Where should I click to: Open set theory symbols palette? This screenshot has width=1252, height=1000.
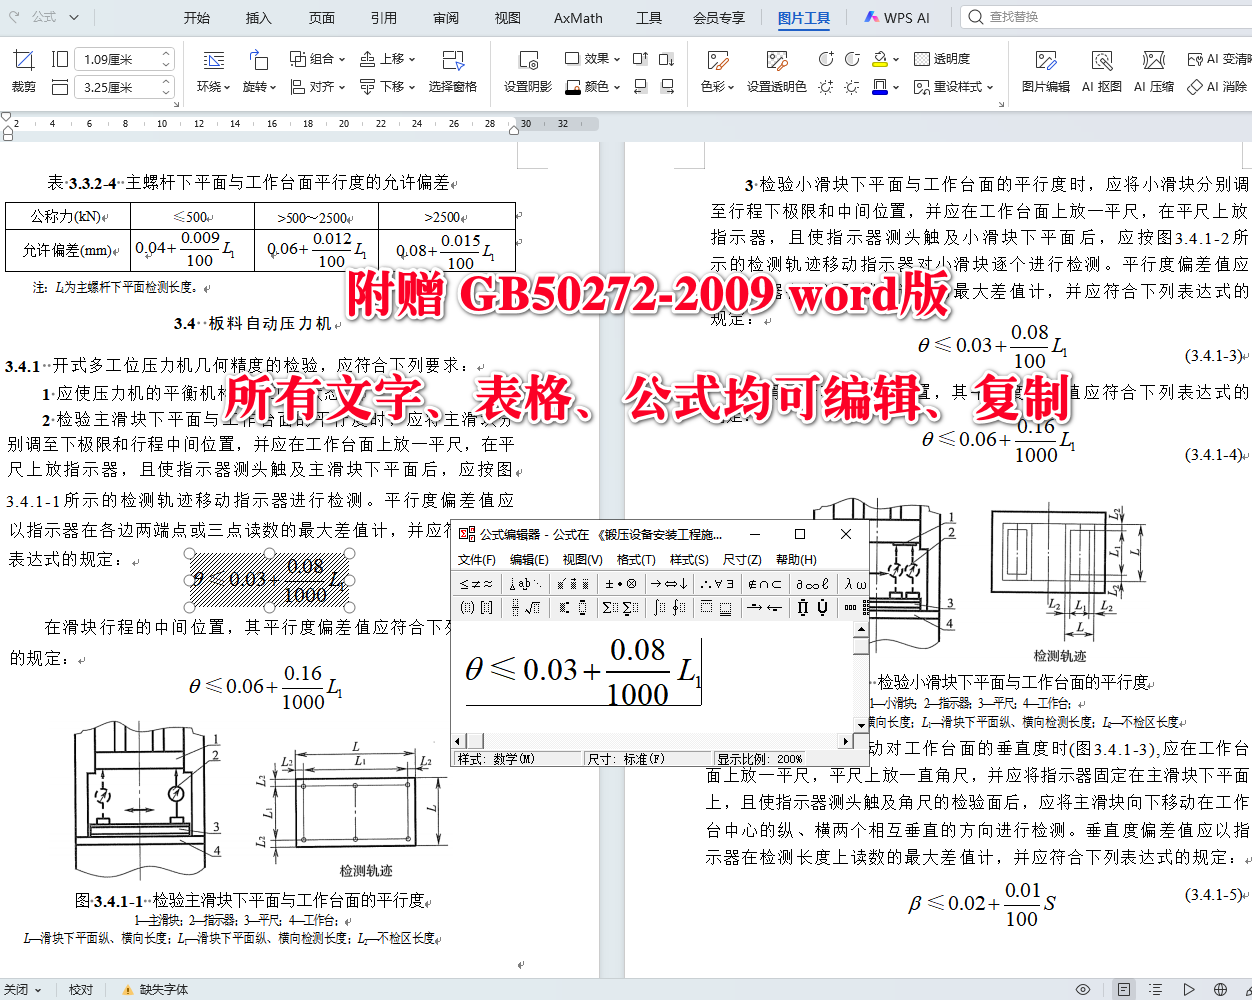coord(765,583)
